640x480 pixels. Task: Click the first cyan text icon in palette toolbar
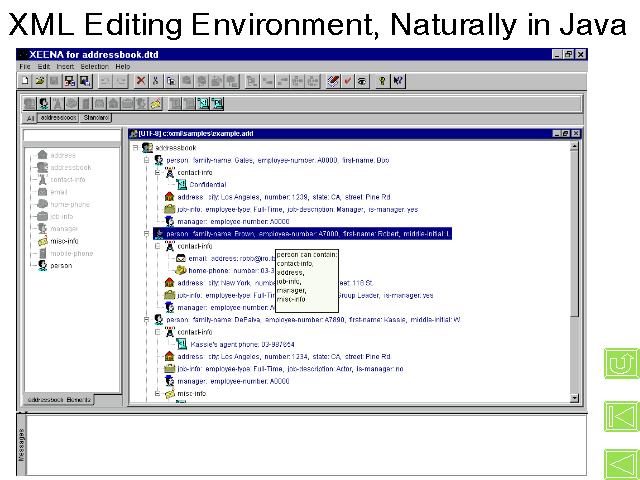203,104
